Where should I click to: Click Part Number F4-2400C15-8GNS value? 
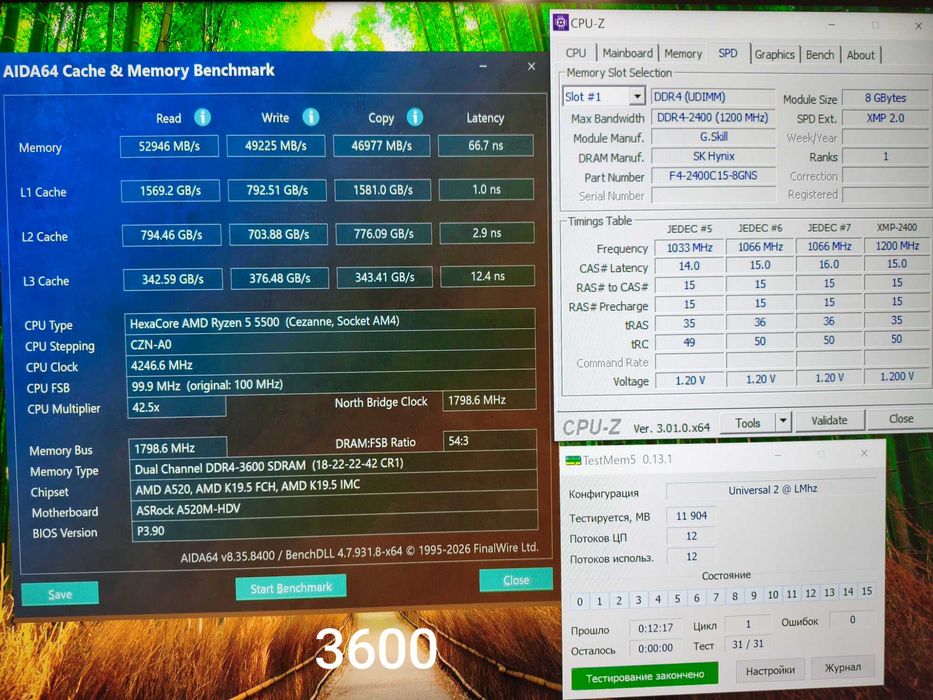tap(713, 176)
